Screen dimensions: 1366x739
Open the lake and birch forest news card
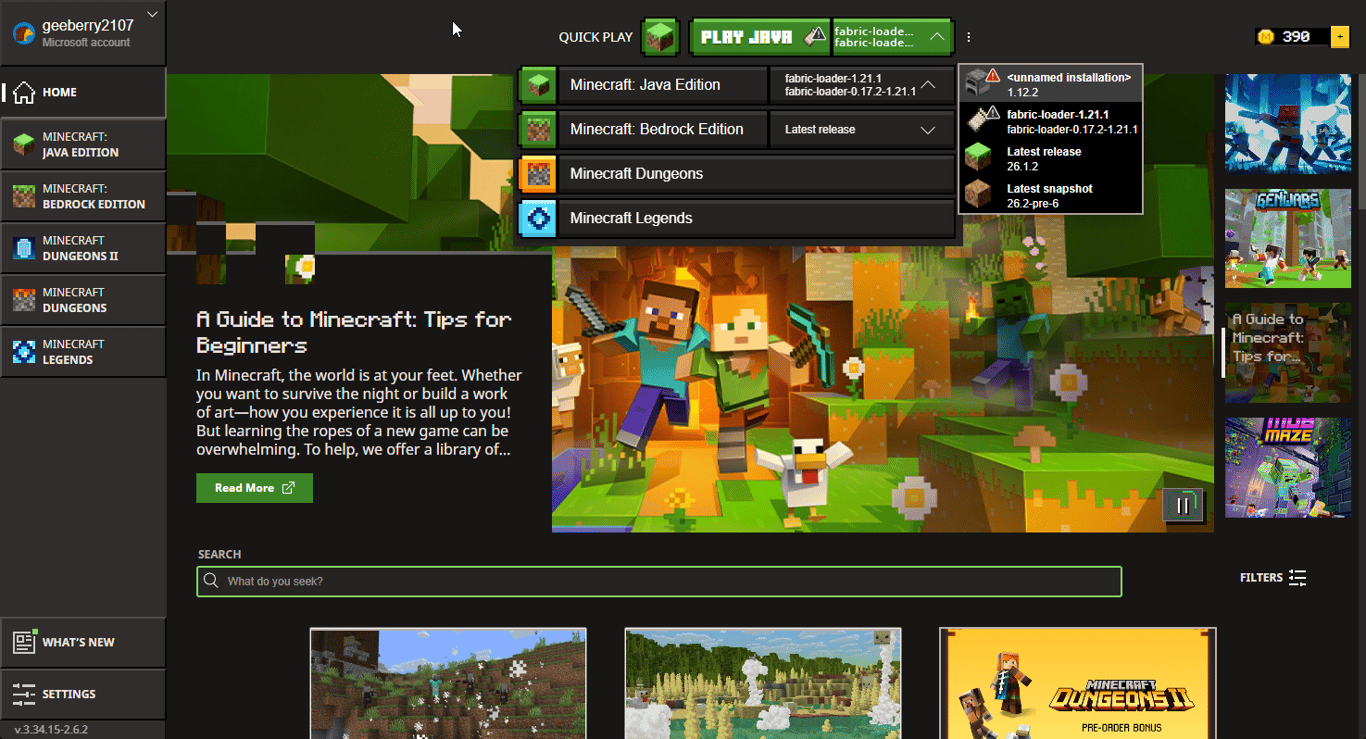(x=763, y=683)
